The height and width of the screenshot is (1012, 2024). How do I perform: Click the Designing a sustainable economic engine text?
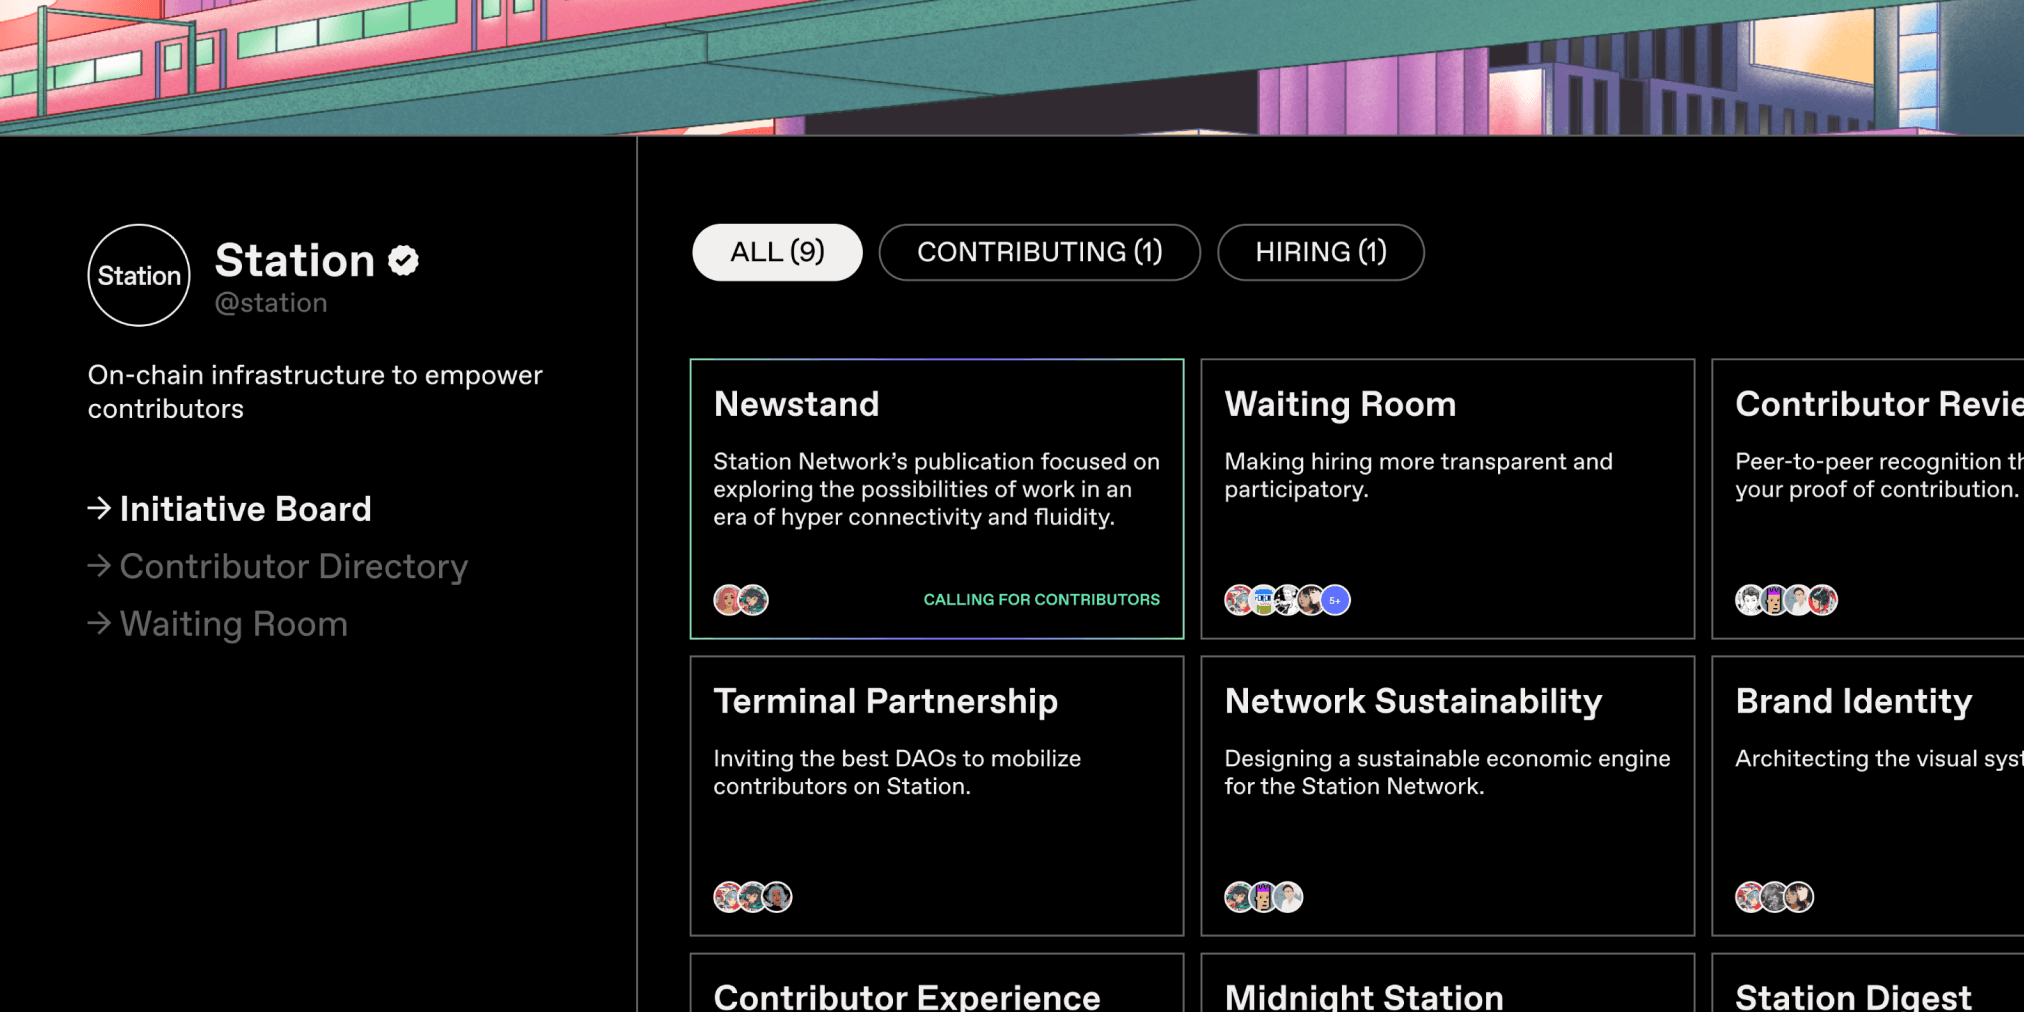pos(1447,772)
